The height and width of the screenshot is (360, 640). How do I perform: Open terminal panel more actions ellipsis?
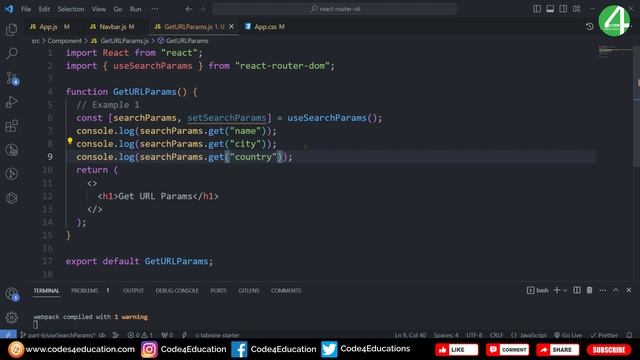(x=602, y=290)
